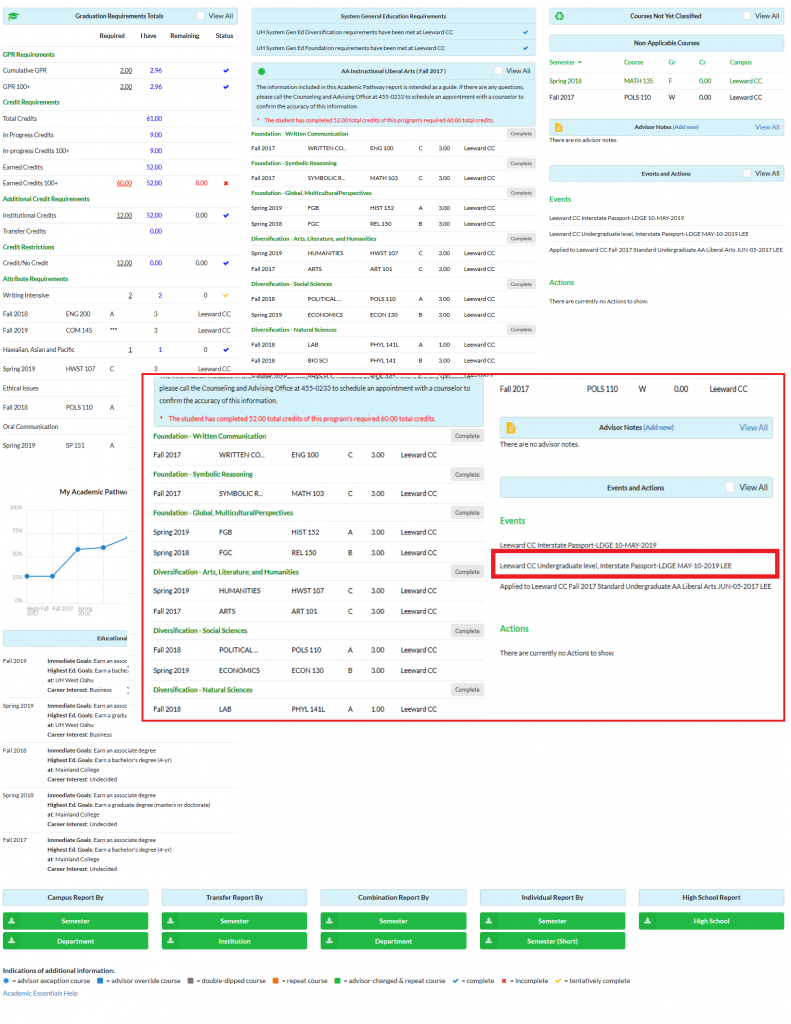Screen dimensions: 791x1024
Task: Open Individual Report By Semester report
Action: coord(552,921)
